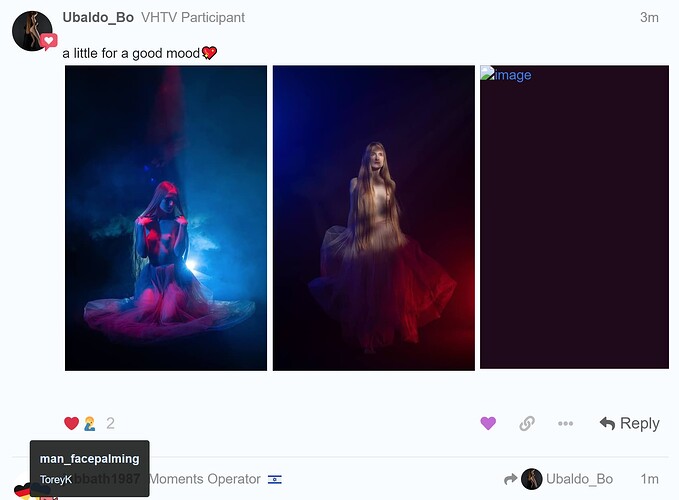679x500 pixels.
Task: Open the three-dots more actions menu
Action: (x=566, y=423)
